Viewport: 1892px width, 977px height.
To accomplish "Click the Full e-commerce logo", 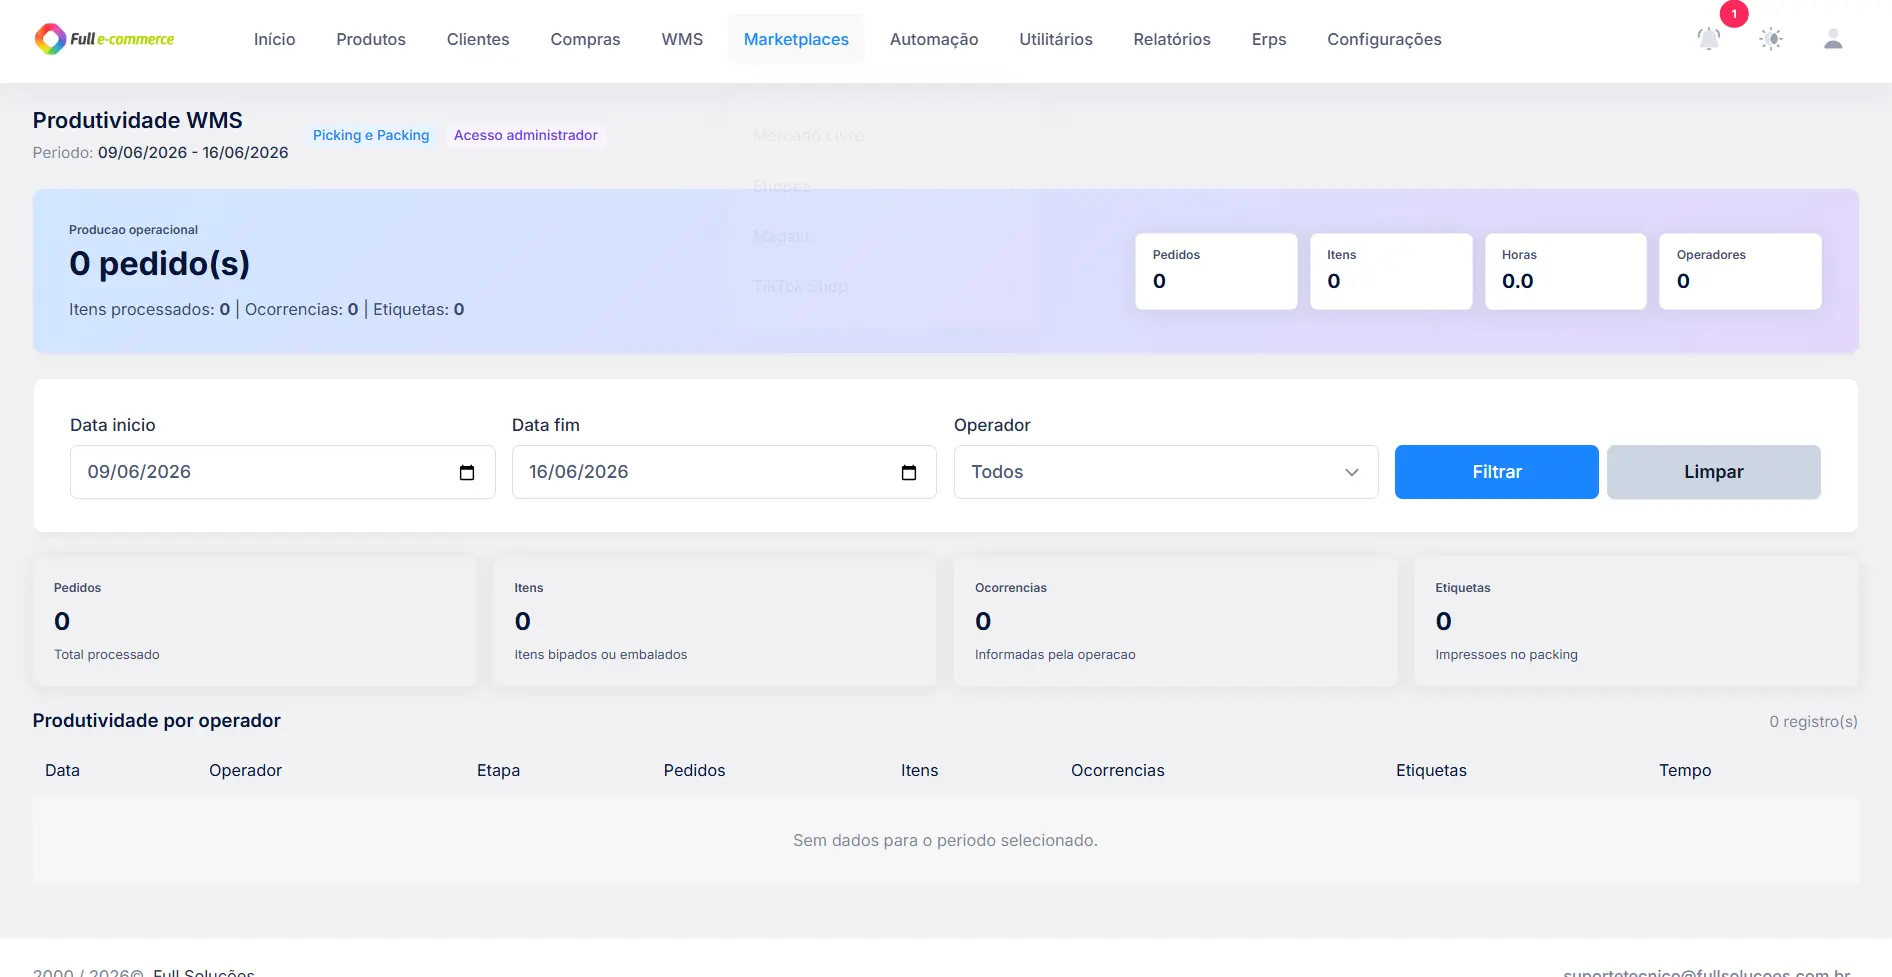I will [104, 39].
